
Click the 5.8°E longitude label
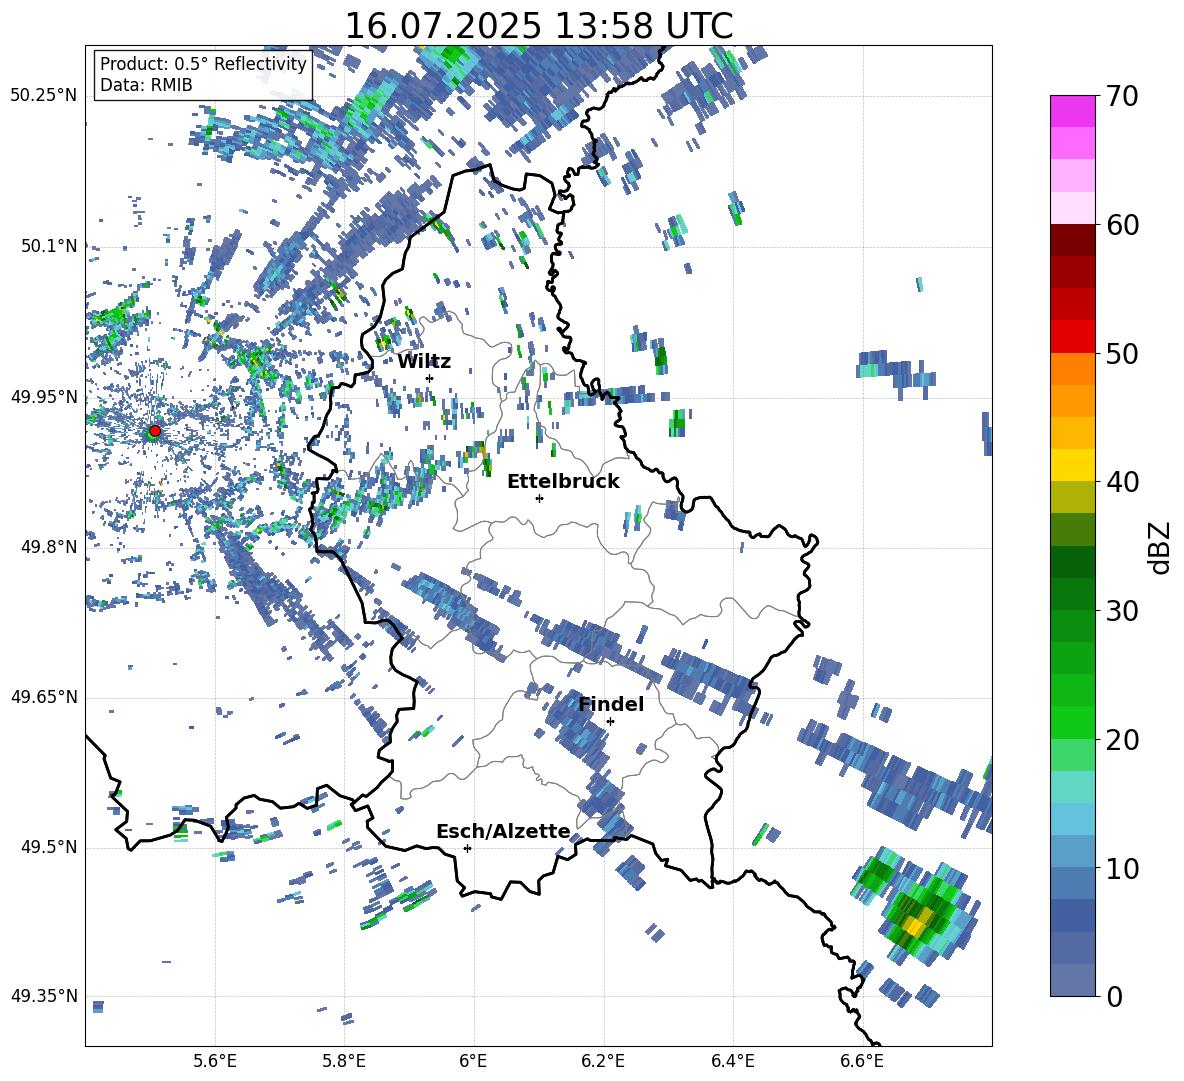(344, 1061)
